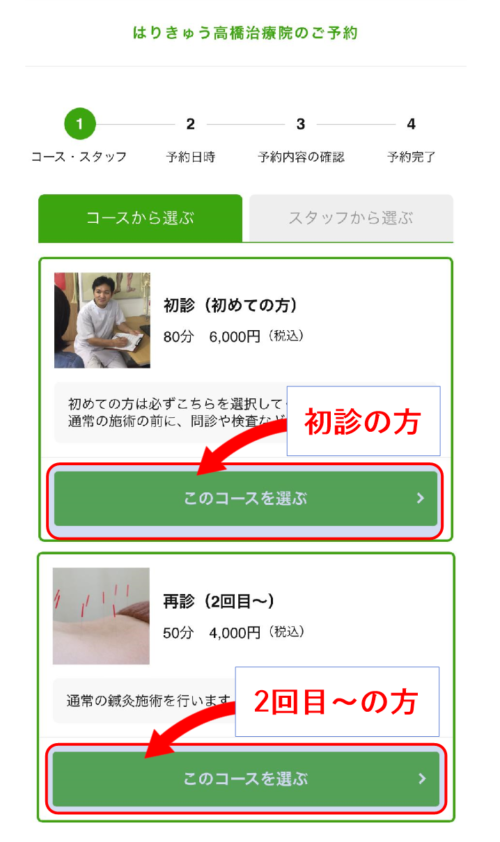This screenshot has height=842, width=500.
Task: Open the 初診 practitioner photo thumbnail
Action: coord(102,320)
